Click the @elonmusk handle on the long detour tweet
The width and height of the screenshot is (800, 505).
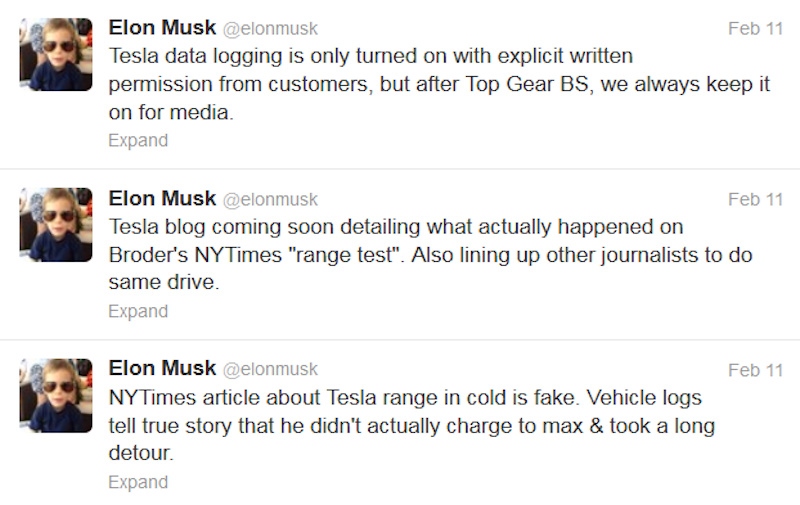[270, 371]
